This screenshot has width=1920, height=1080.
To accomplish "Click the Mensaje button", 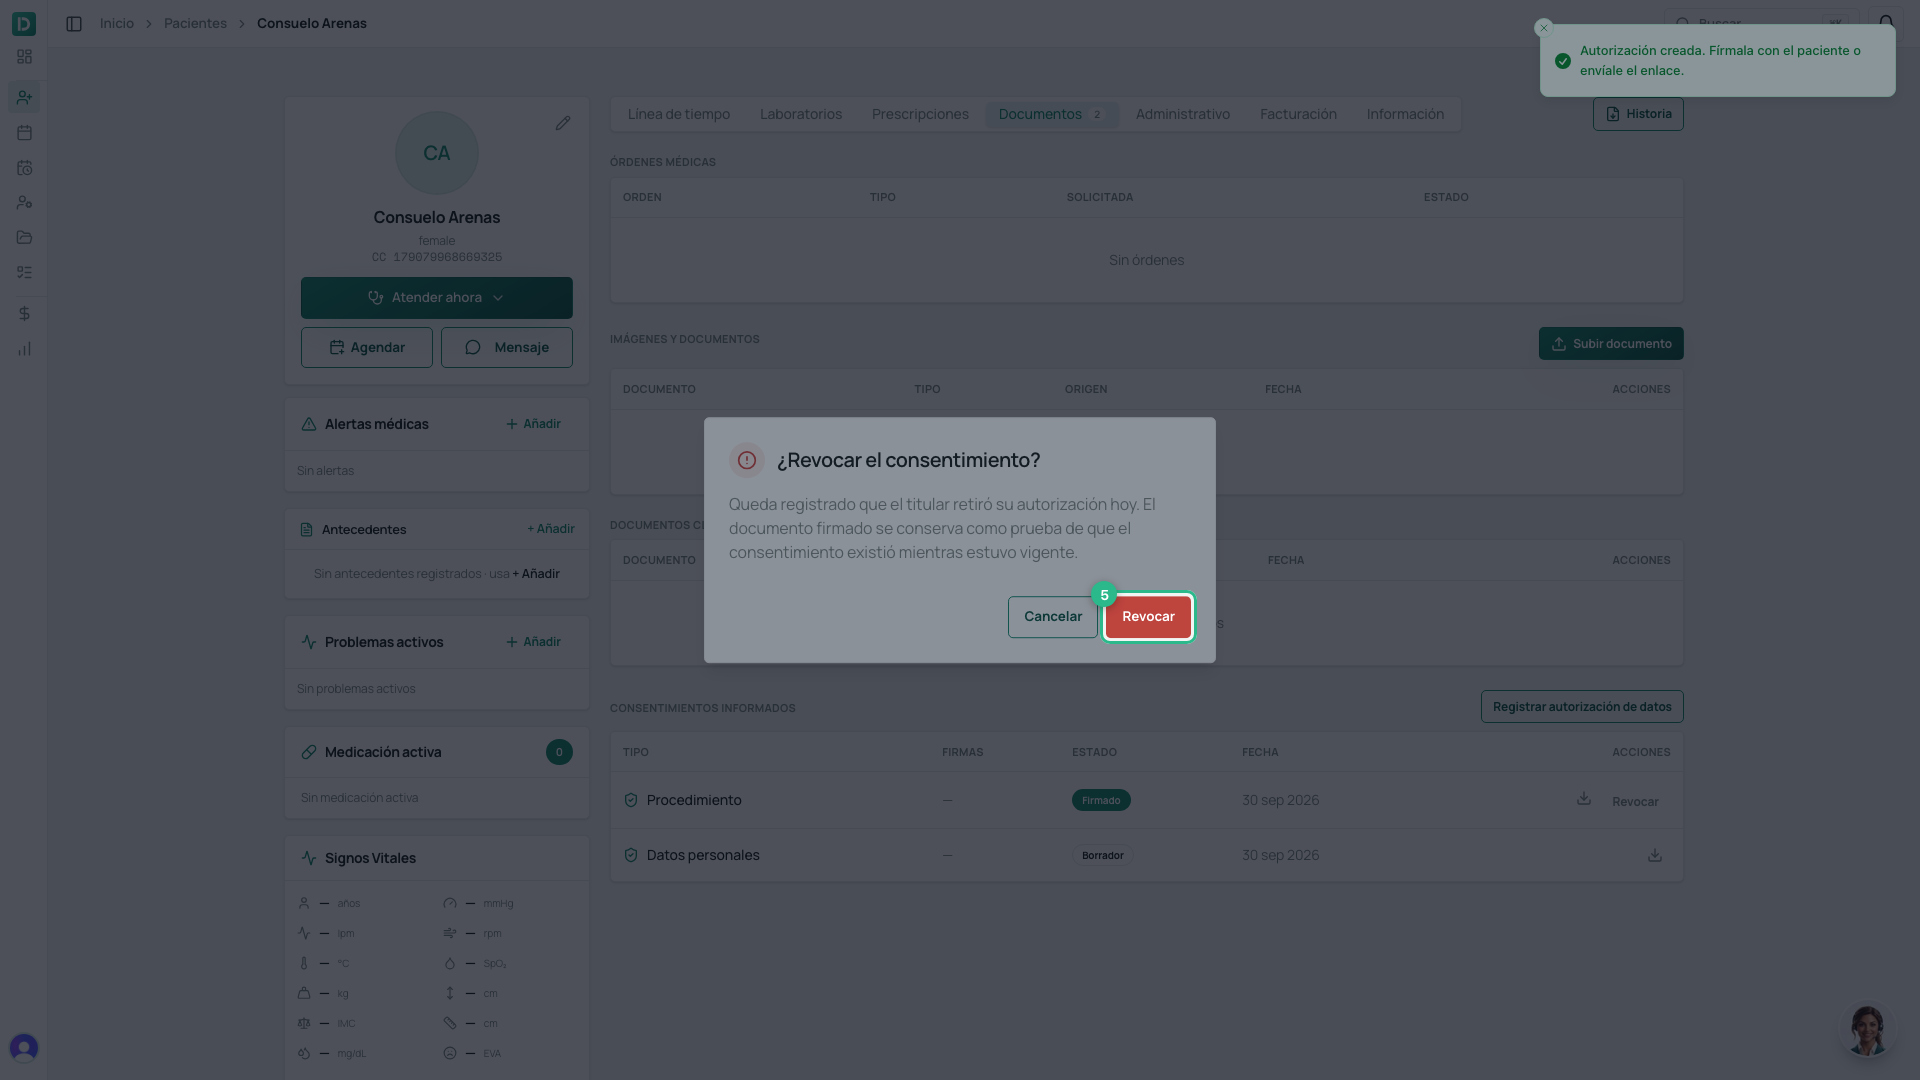I will 507,348.
